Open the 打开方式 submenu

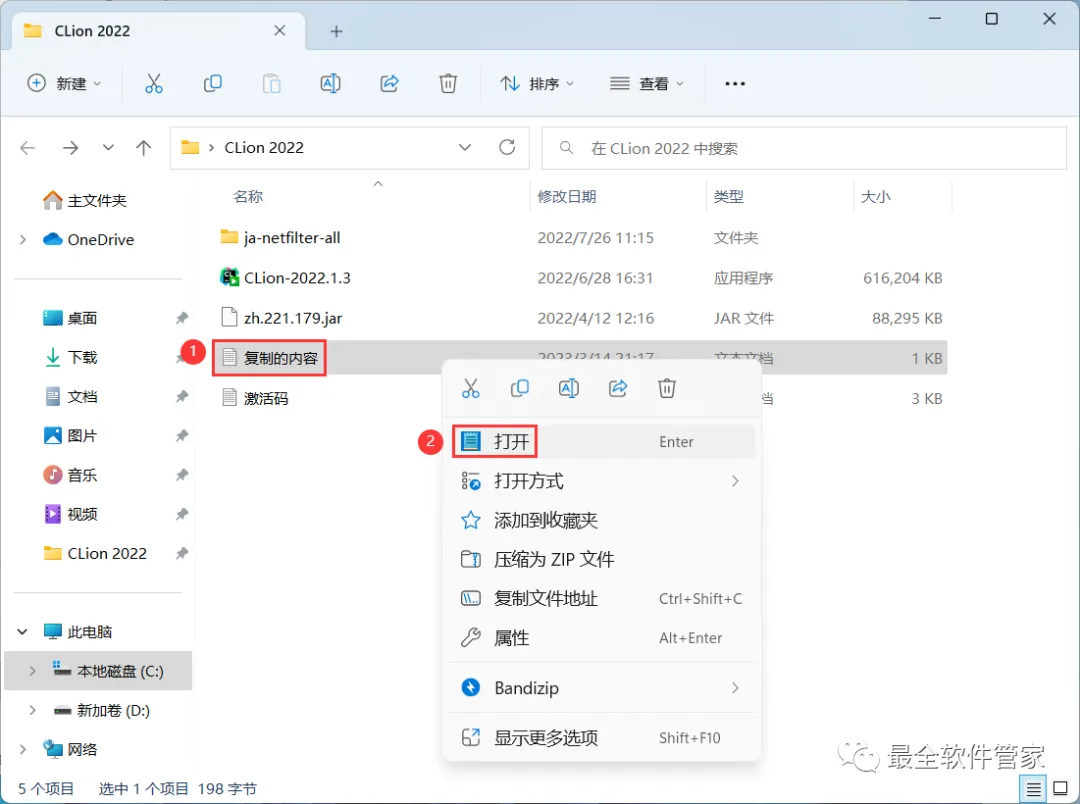click(601, 481)
